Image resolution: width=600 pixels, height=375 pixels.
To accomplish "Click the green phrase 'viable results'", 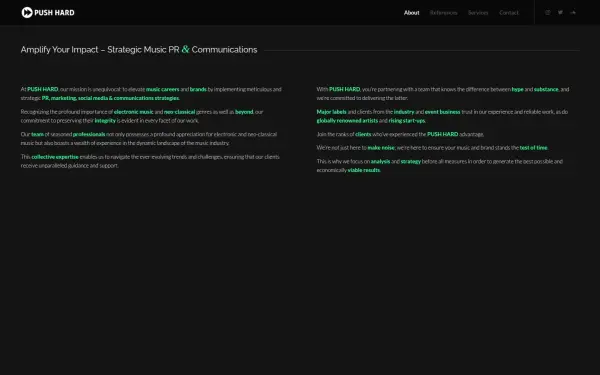I will pyautogui.click(x=364, y=170).
